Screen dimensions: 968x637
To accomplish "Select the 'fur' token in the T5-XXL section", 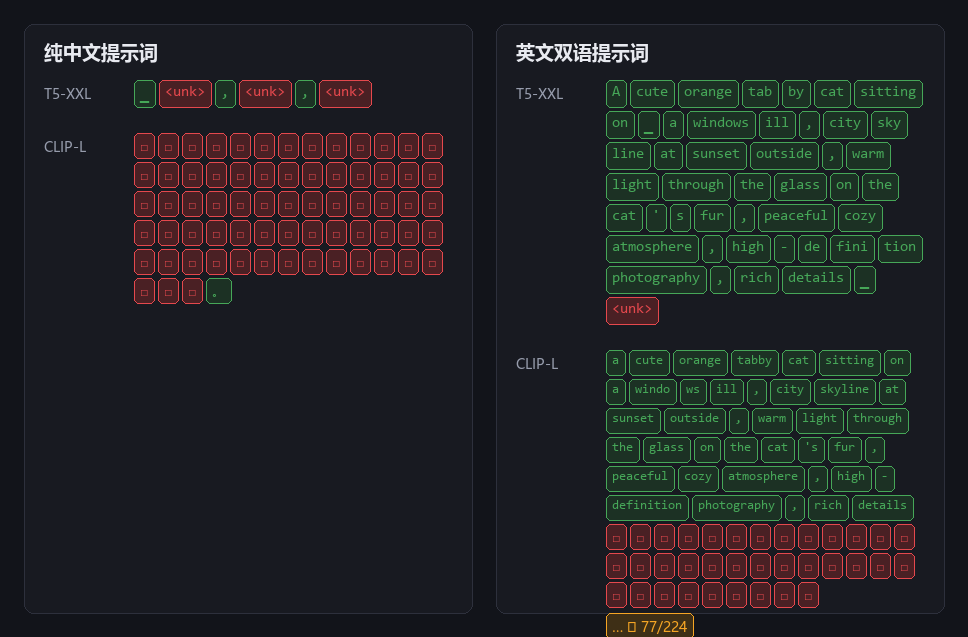I will pyautogui.click(x=712, y=217).
